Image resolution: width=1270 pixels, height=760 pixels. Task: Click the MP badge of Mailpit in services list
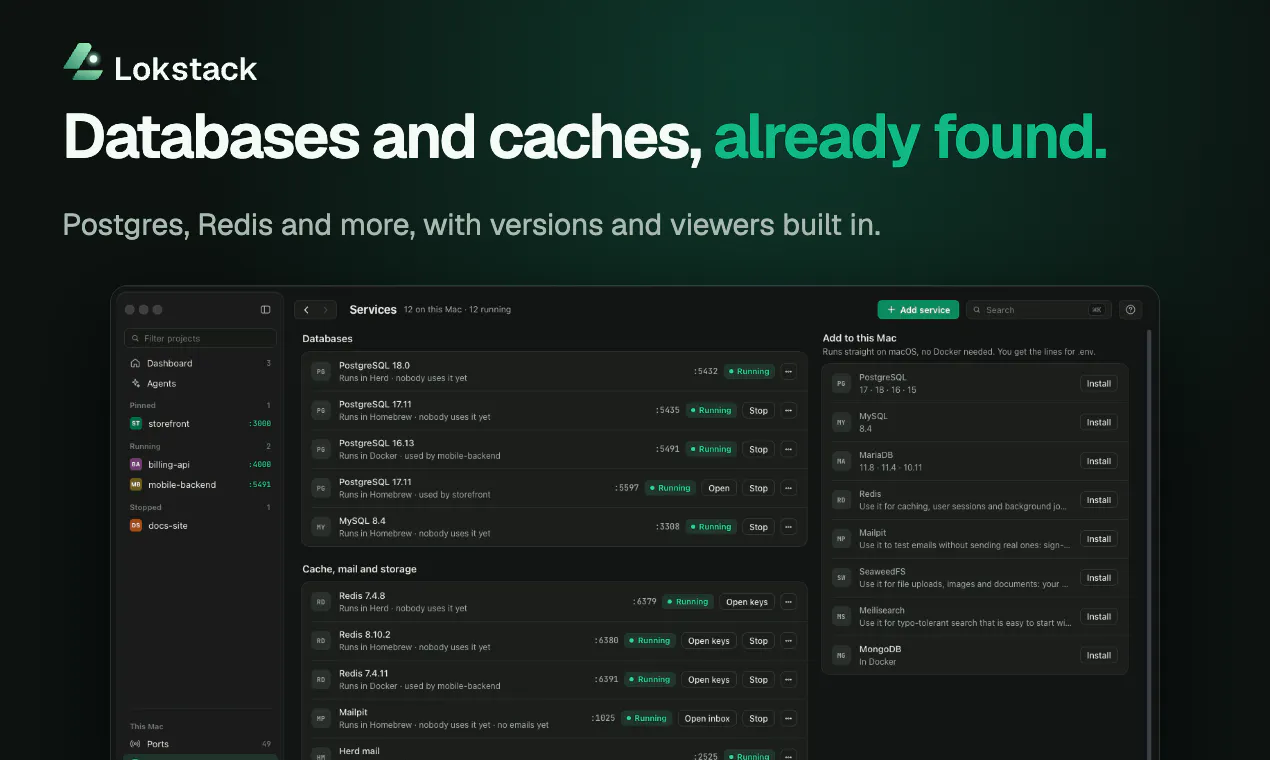pyautogui.click(x=321, y=718)
